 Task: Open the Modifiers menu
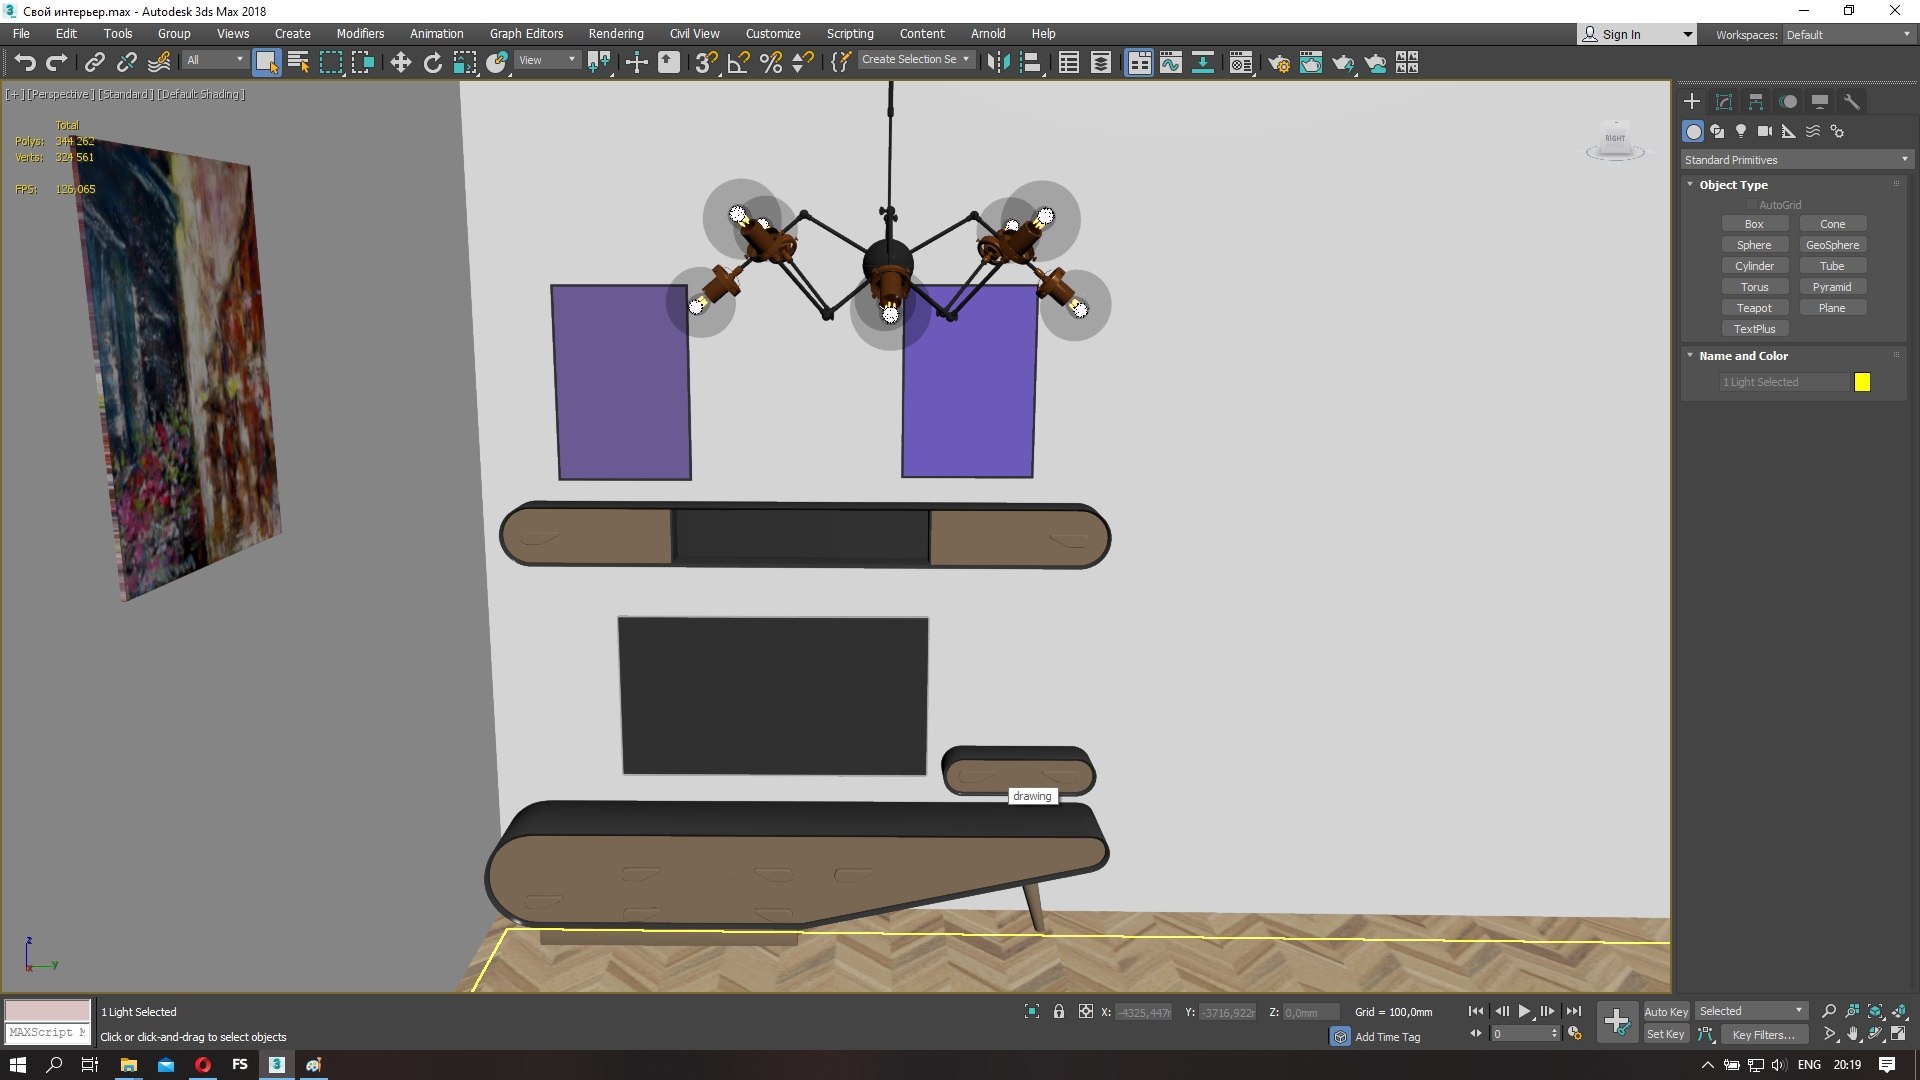click(360, 33)
